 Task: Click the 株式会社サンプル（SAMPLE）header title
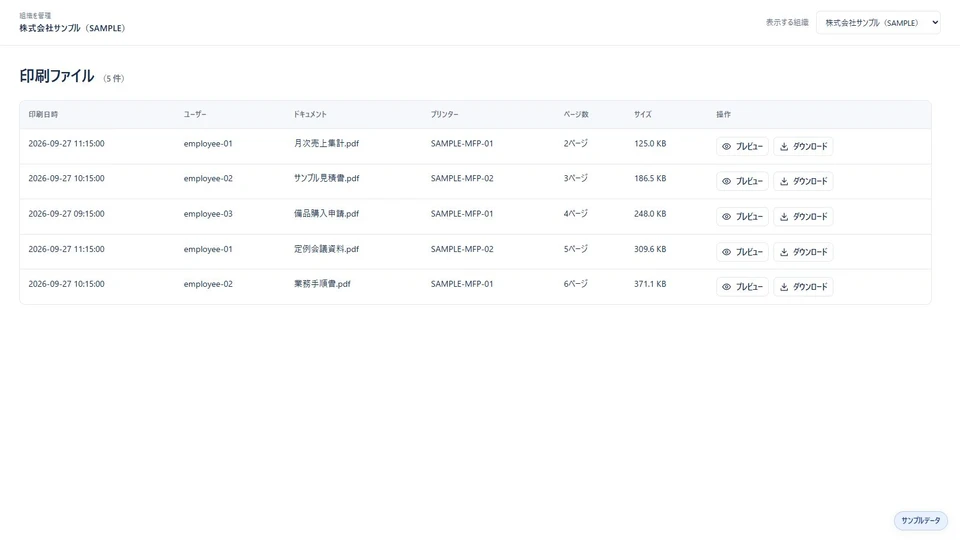[72, 28]
